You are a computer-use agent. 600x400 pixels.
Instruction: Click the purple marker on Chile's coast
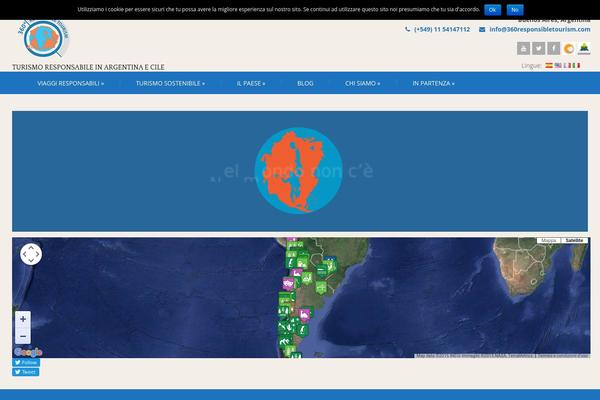(289, 284)
